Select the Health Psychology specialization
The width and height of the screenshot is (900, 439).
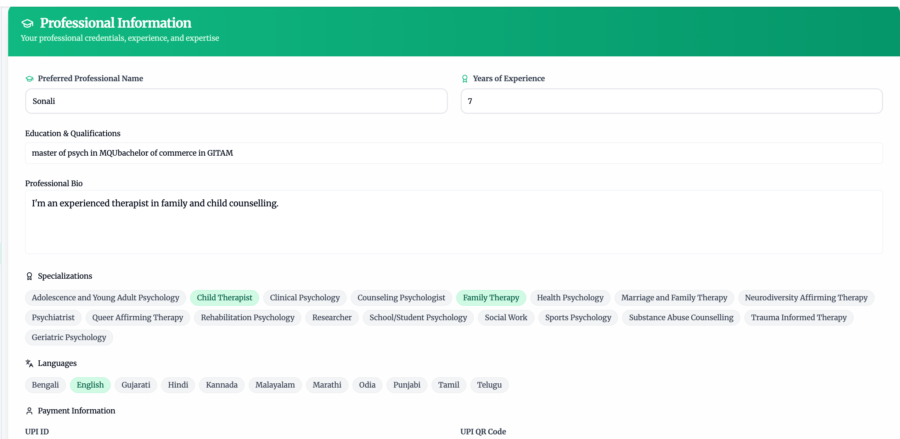coord(570,298)
